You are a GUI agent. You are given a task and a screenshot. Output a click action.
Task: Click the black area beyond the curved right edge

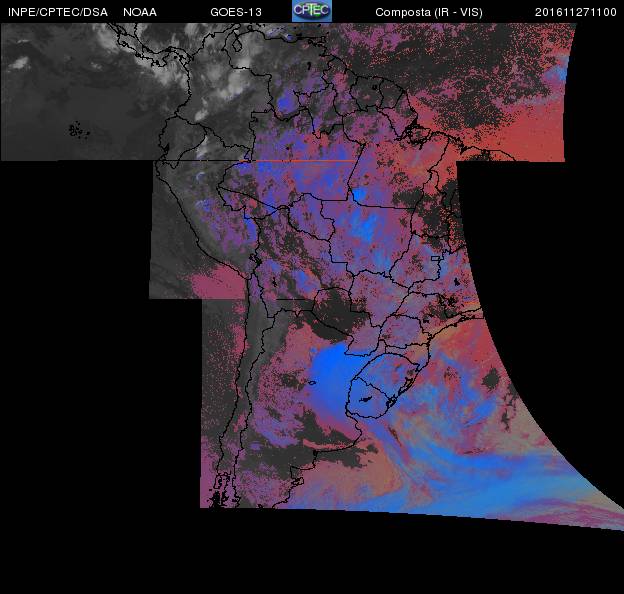(x=560, y=300)
